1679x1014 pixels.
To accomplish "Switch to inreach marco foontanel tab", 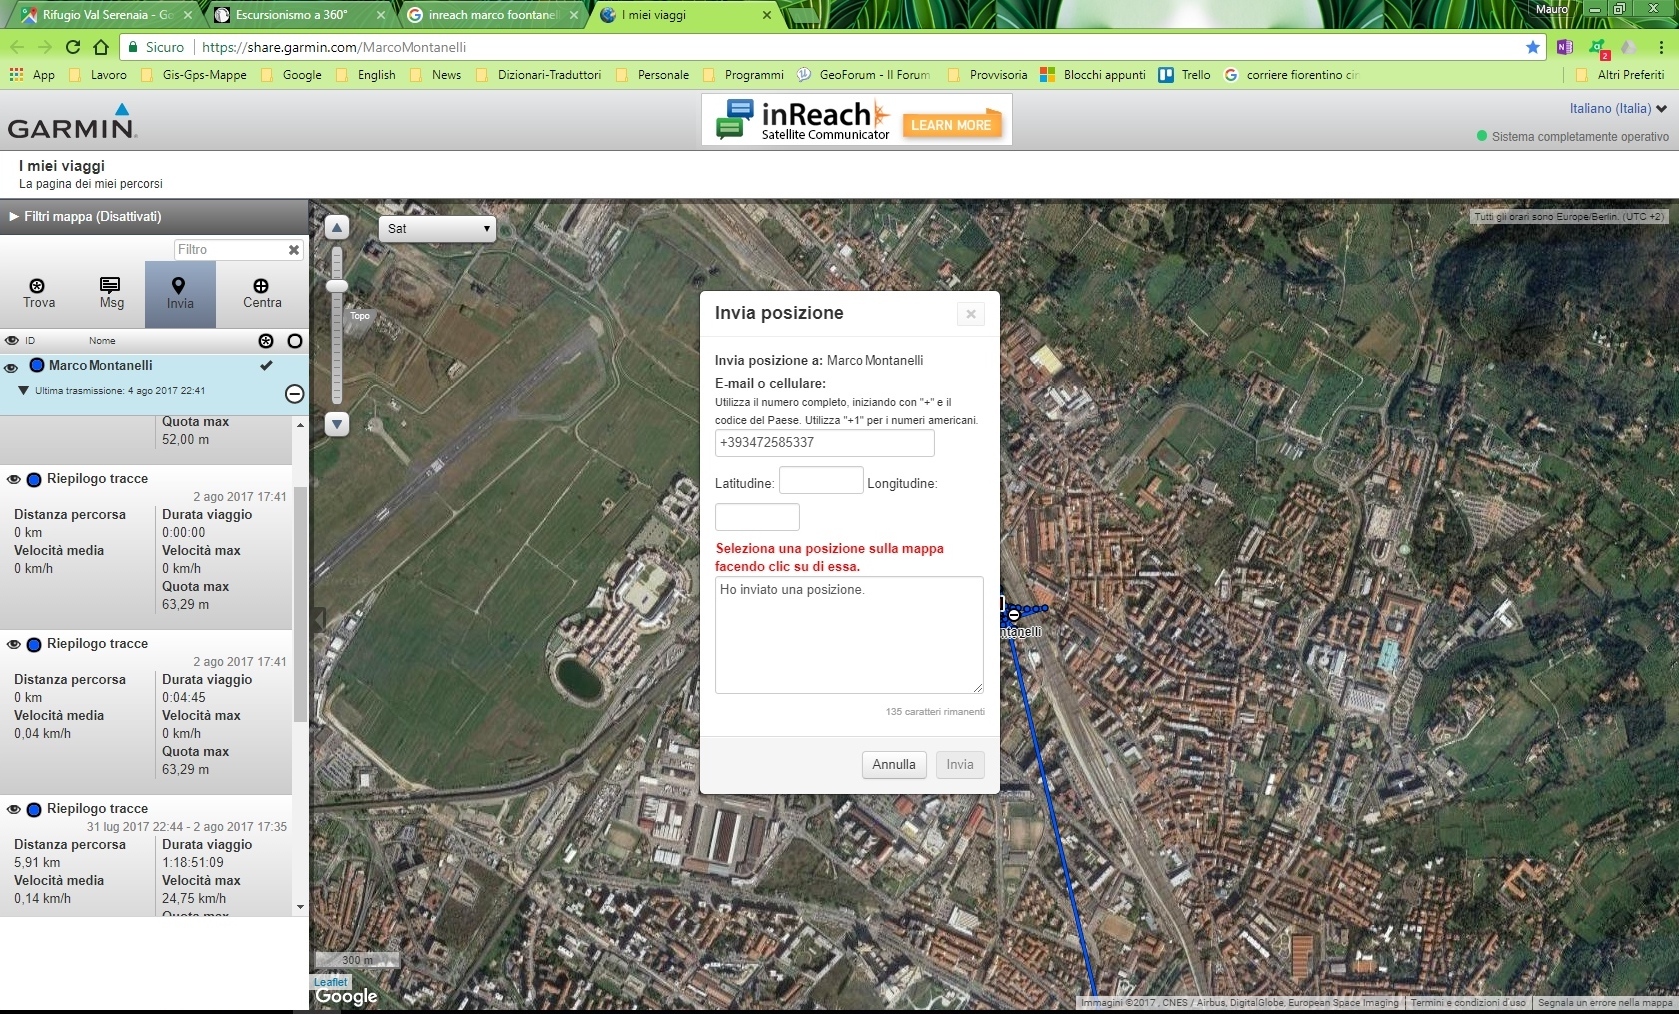I will (490, 15).
